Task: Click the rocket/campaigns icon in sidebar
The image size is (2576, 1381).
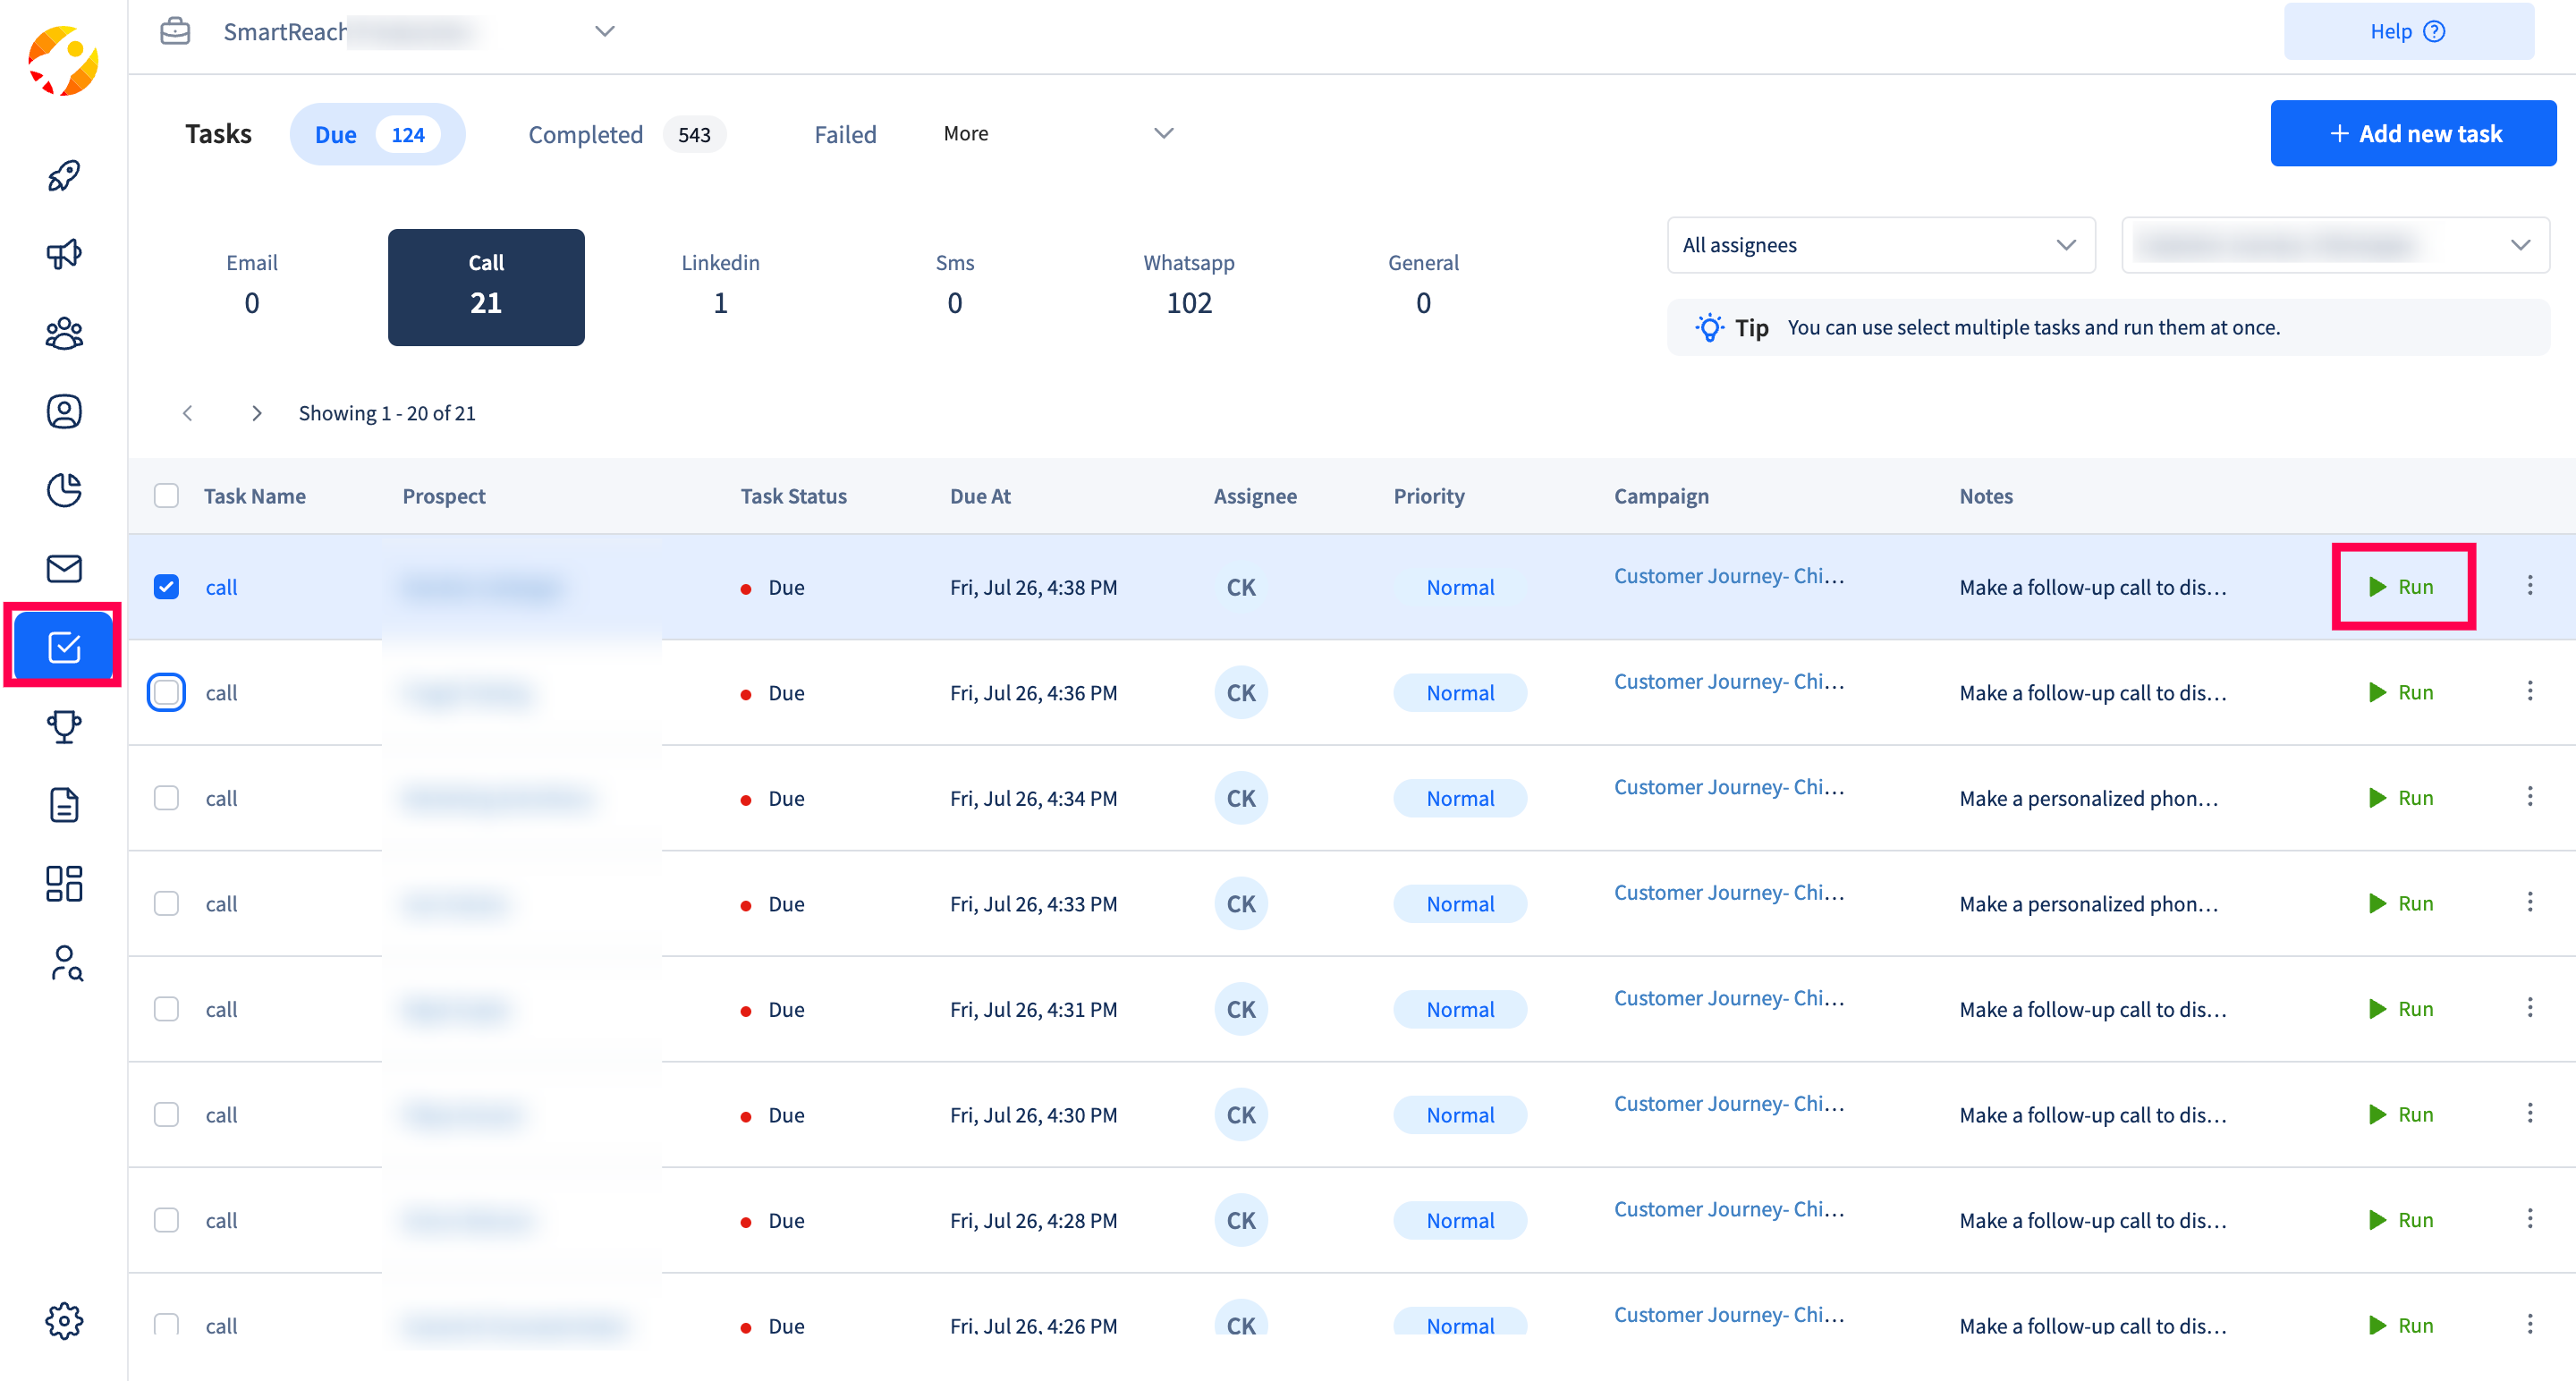Action: point(64,175)
